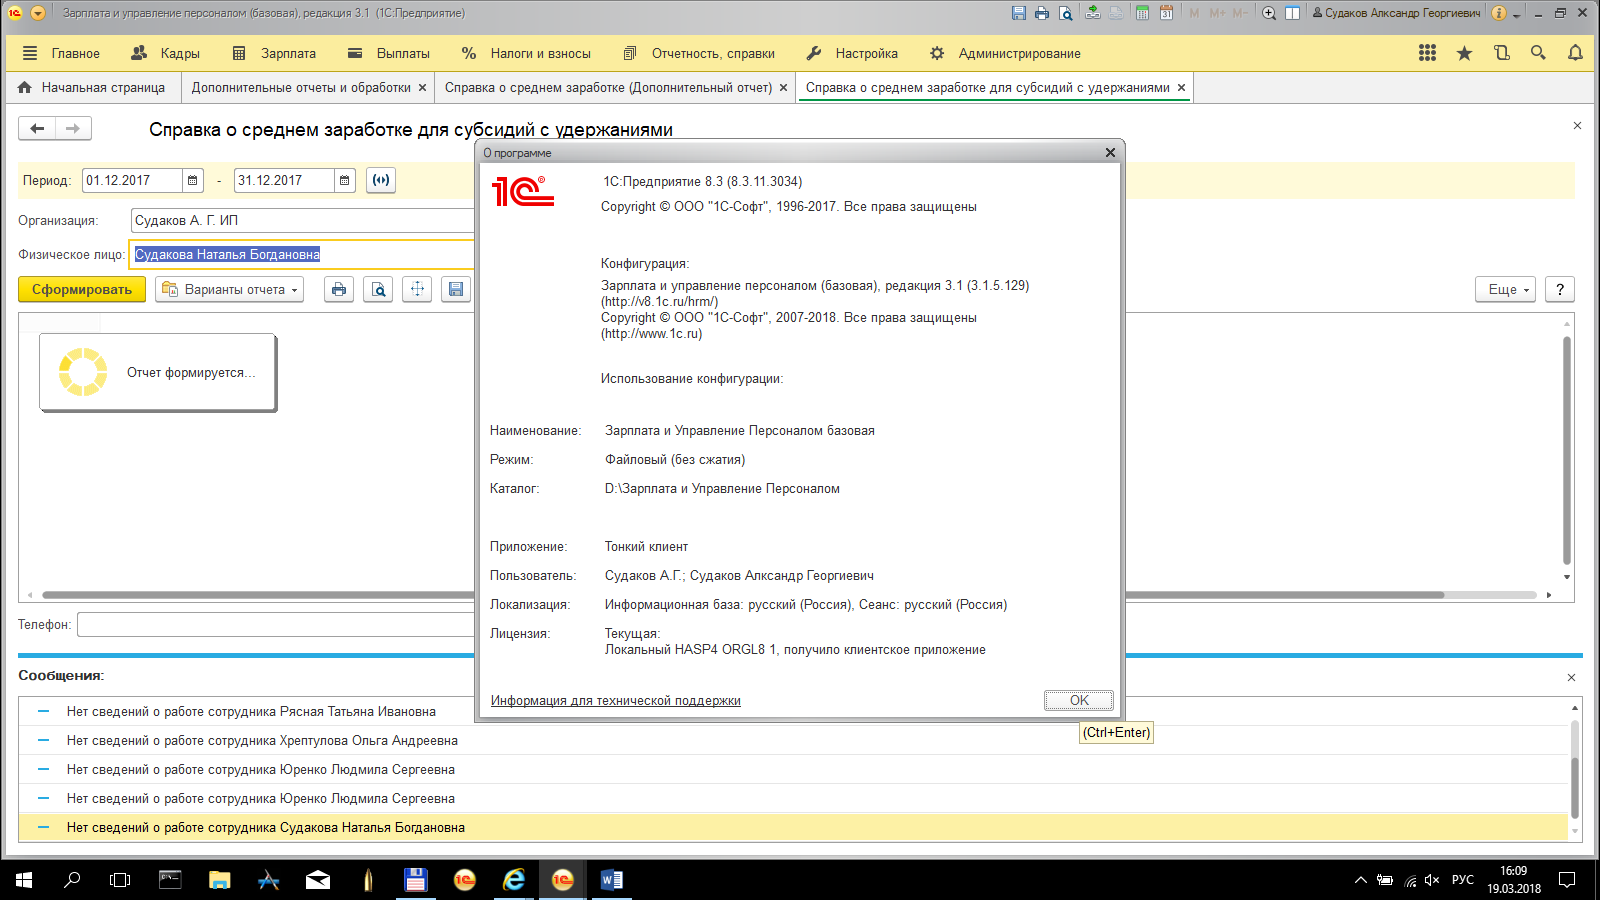This screenshot has height=900, width=1600.
Task: Open the Кадры section
Action: 165,53
